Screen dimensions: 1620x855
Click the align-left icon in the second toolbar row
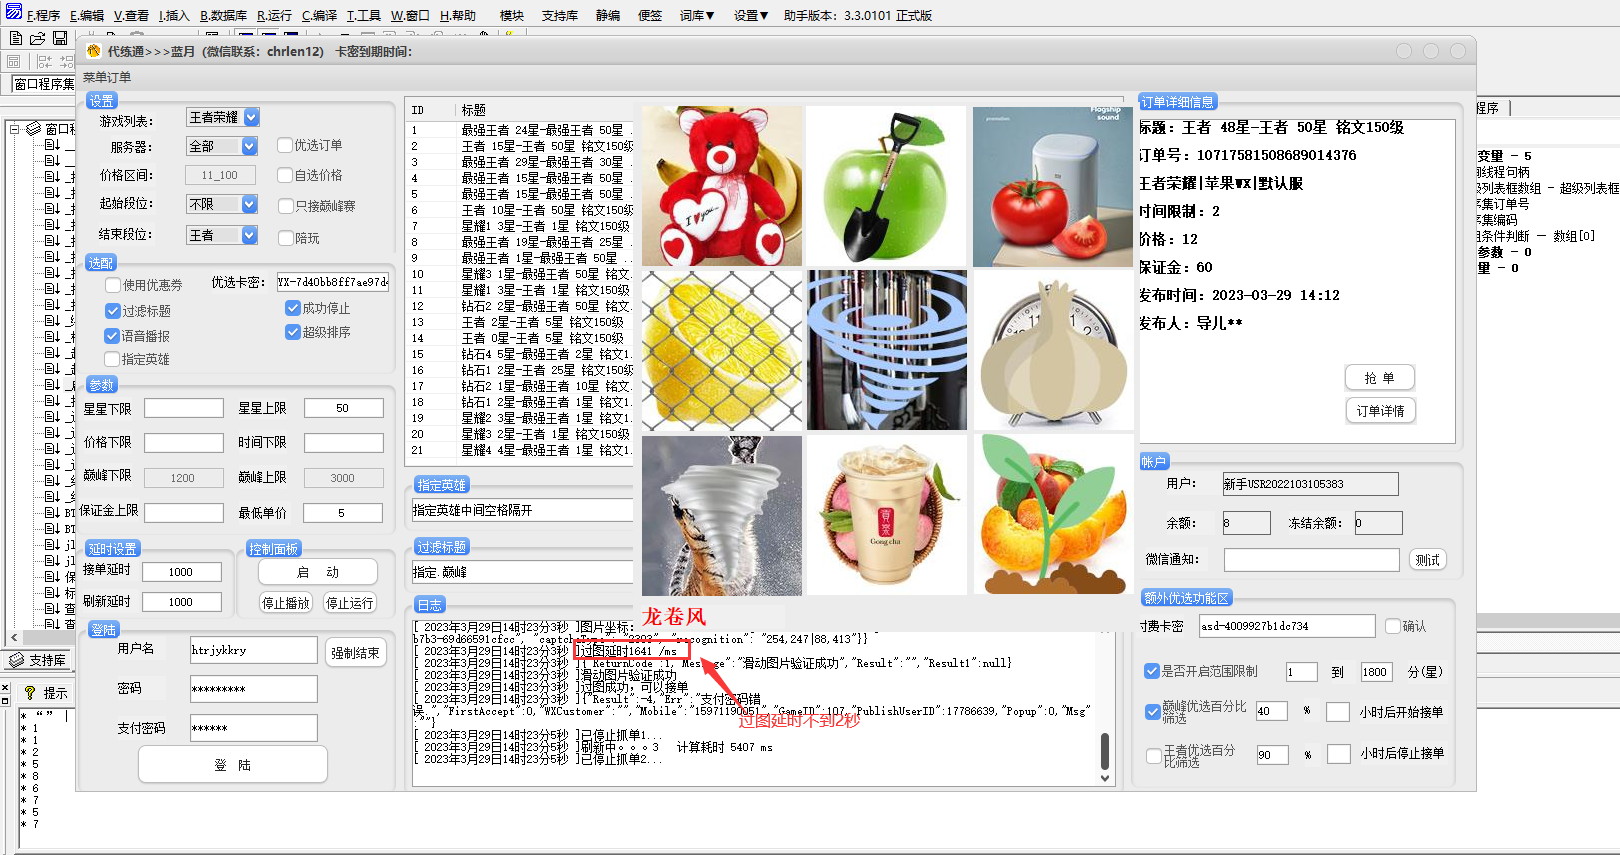tap(44, 62)
